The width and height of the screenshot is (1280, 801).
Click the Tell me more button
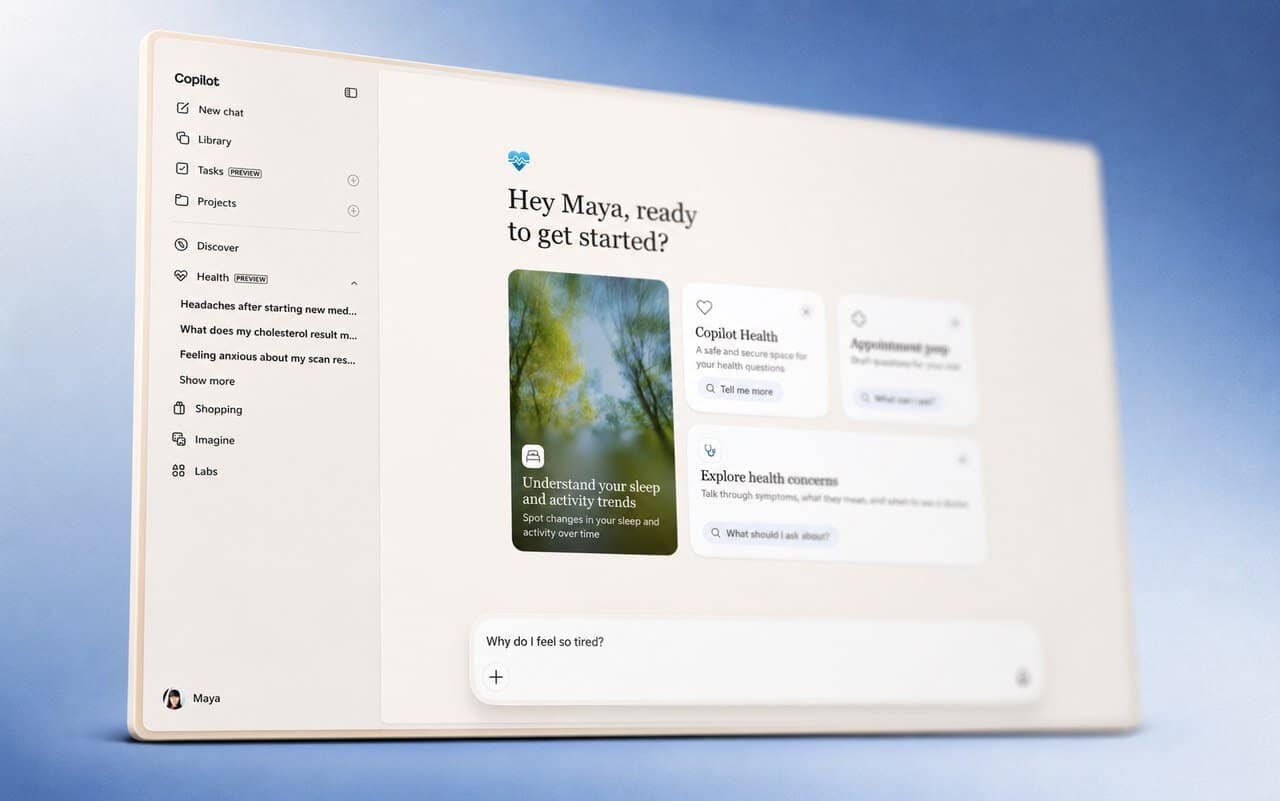pyautogui.click(x=739, y=390)
